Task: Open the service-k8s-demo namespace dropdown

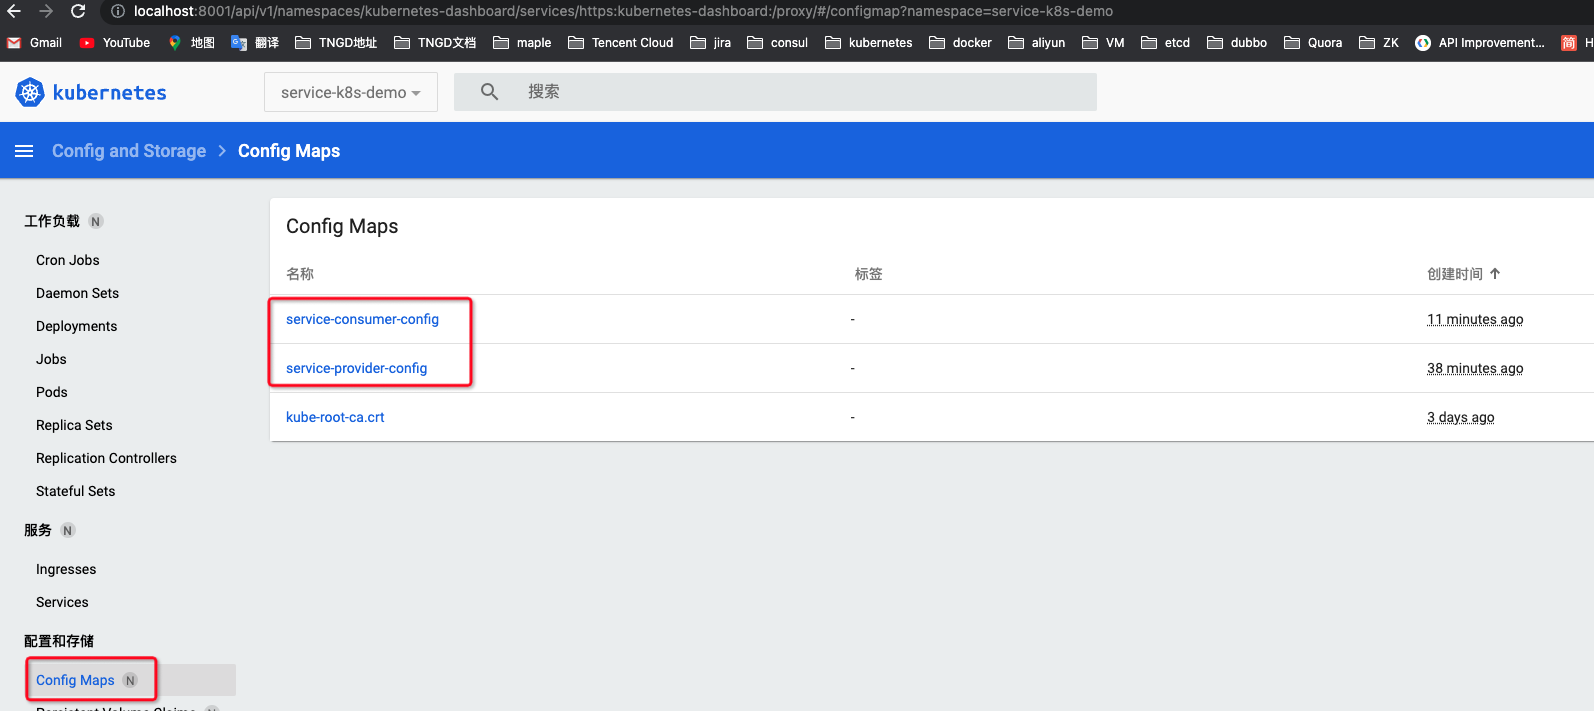Action: 351,92
